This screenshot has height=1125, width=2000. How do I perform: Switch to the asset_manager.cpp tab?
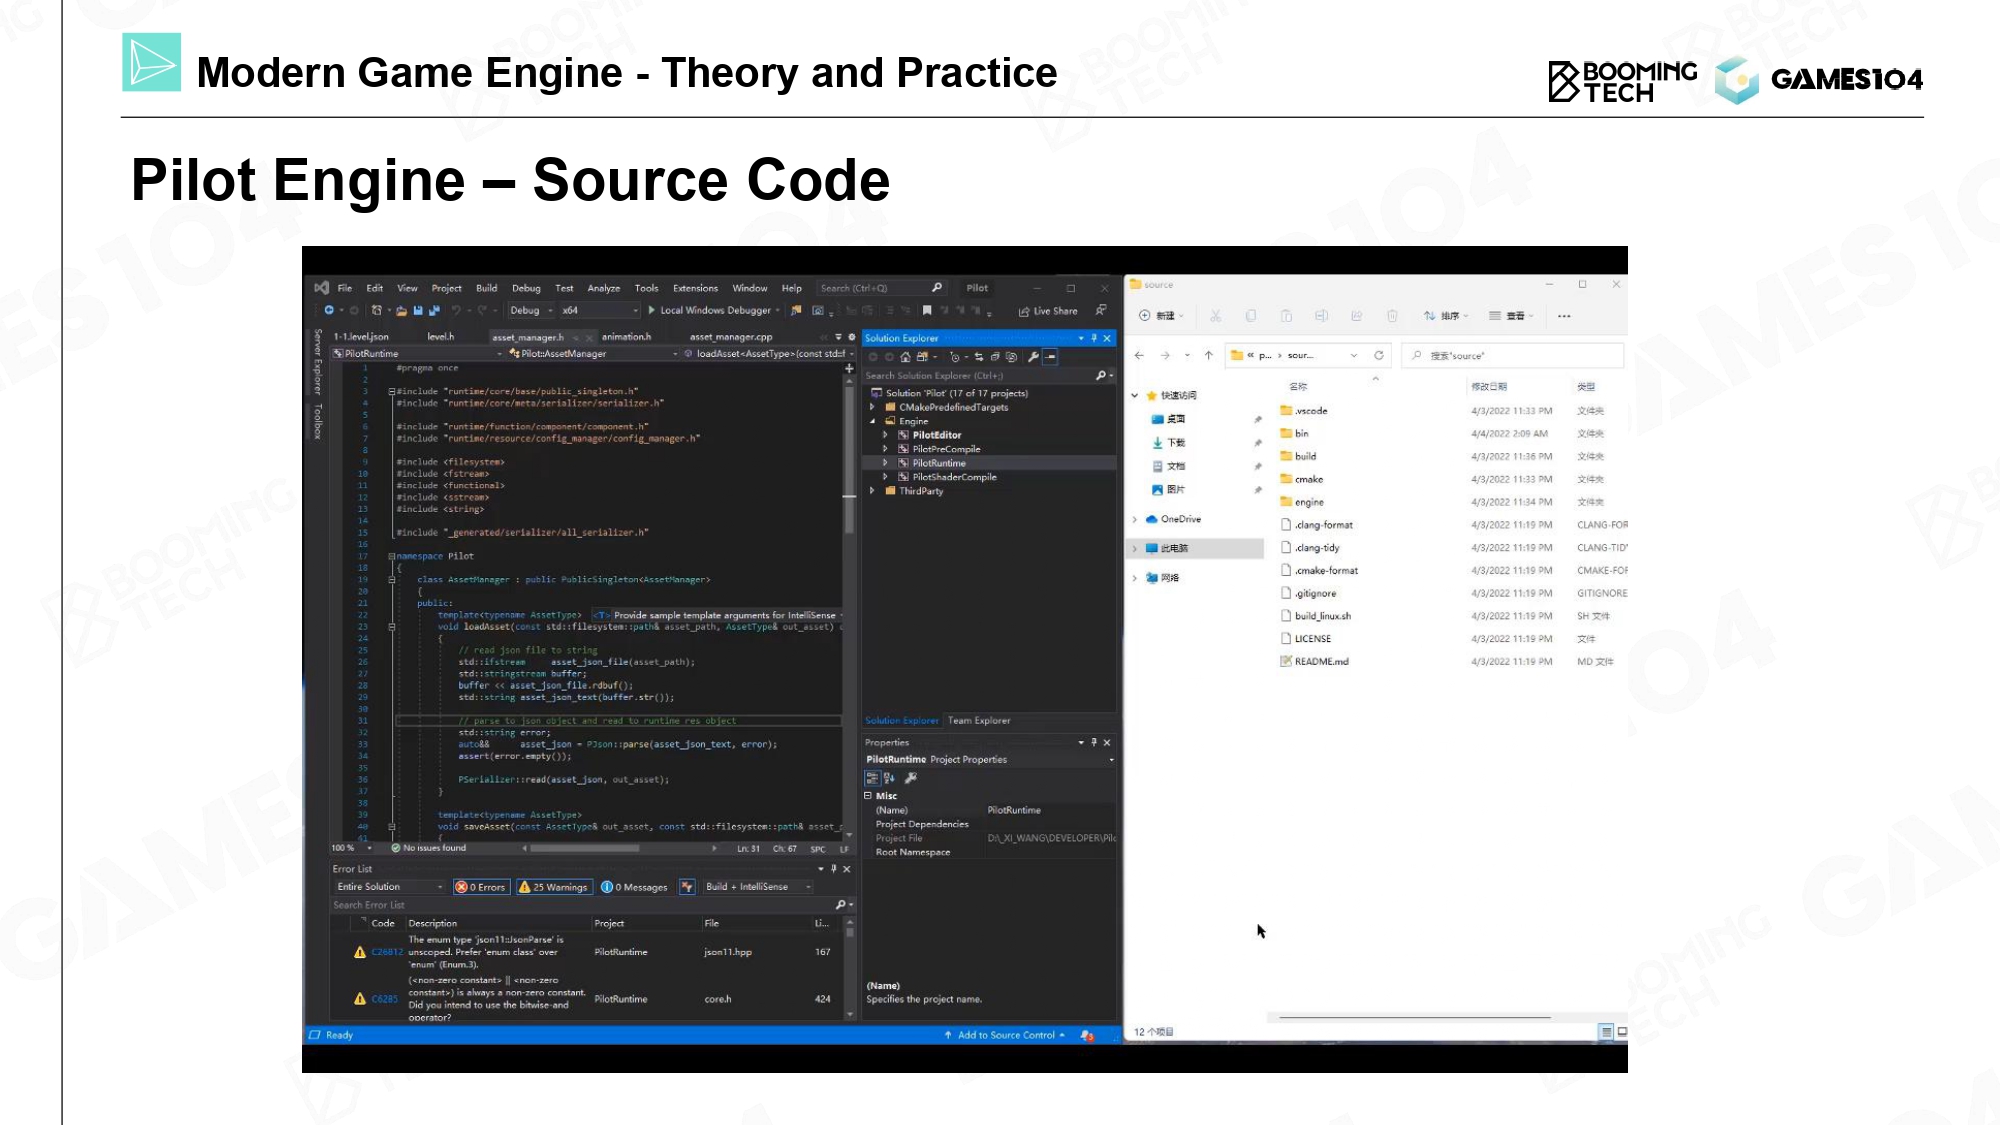click(731, 337)
